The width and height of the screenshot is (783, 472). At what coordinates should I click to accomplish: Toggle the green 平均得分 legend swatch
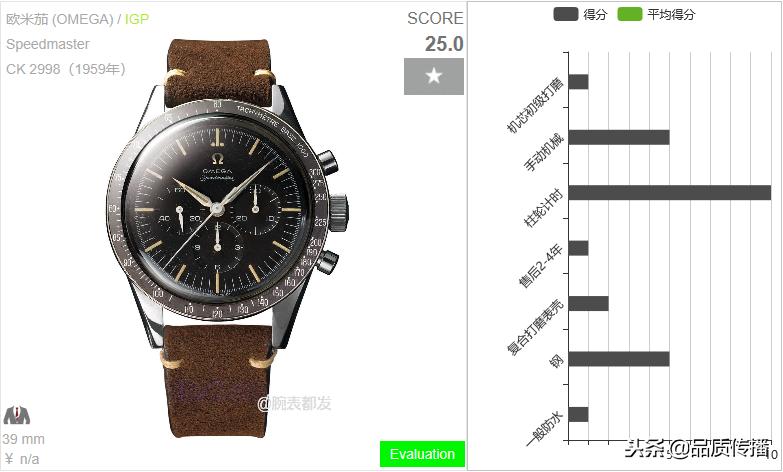tap(629, 14)
